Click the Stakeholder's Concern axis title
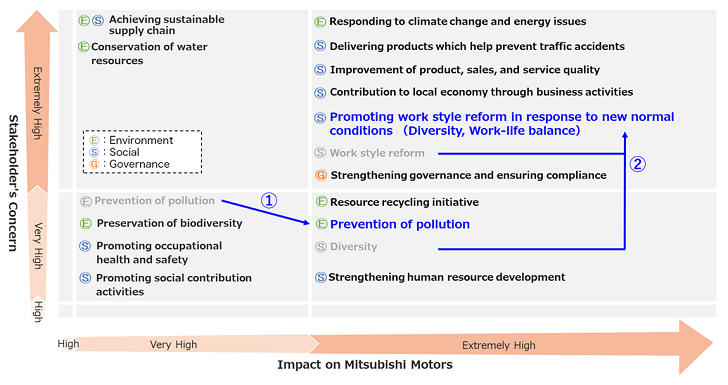Image resolution: width=728 pixels, height=385 pixels. pyautogui.click(x=13, y=183)
